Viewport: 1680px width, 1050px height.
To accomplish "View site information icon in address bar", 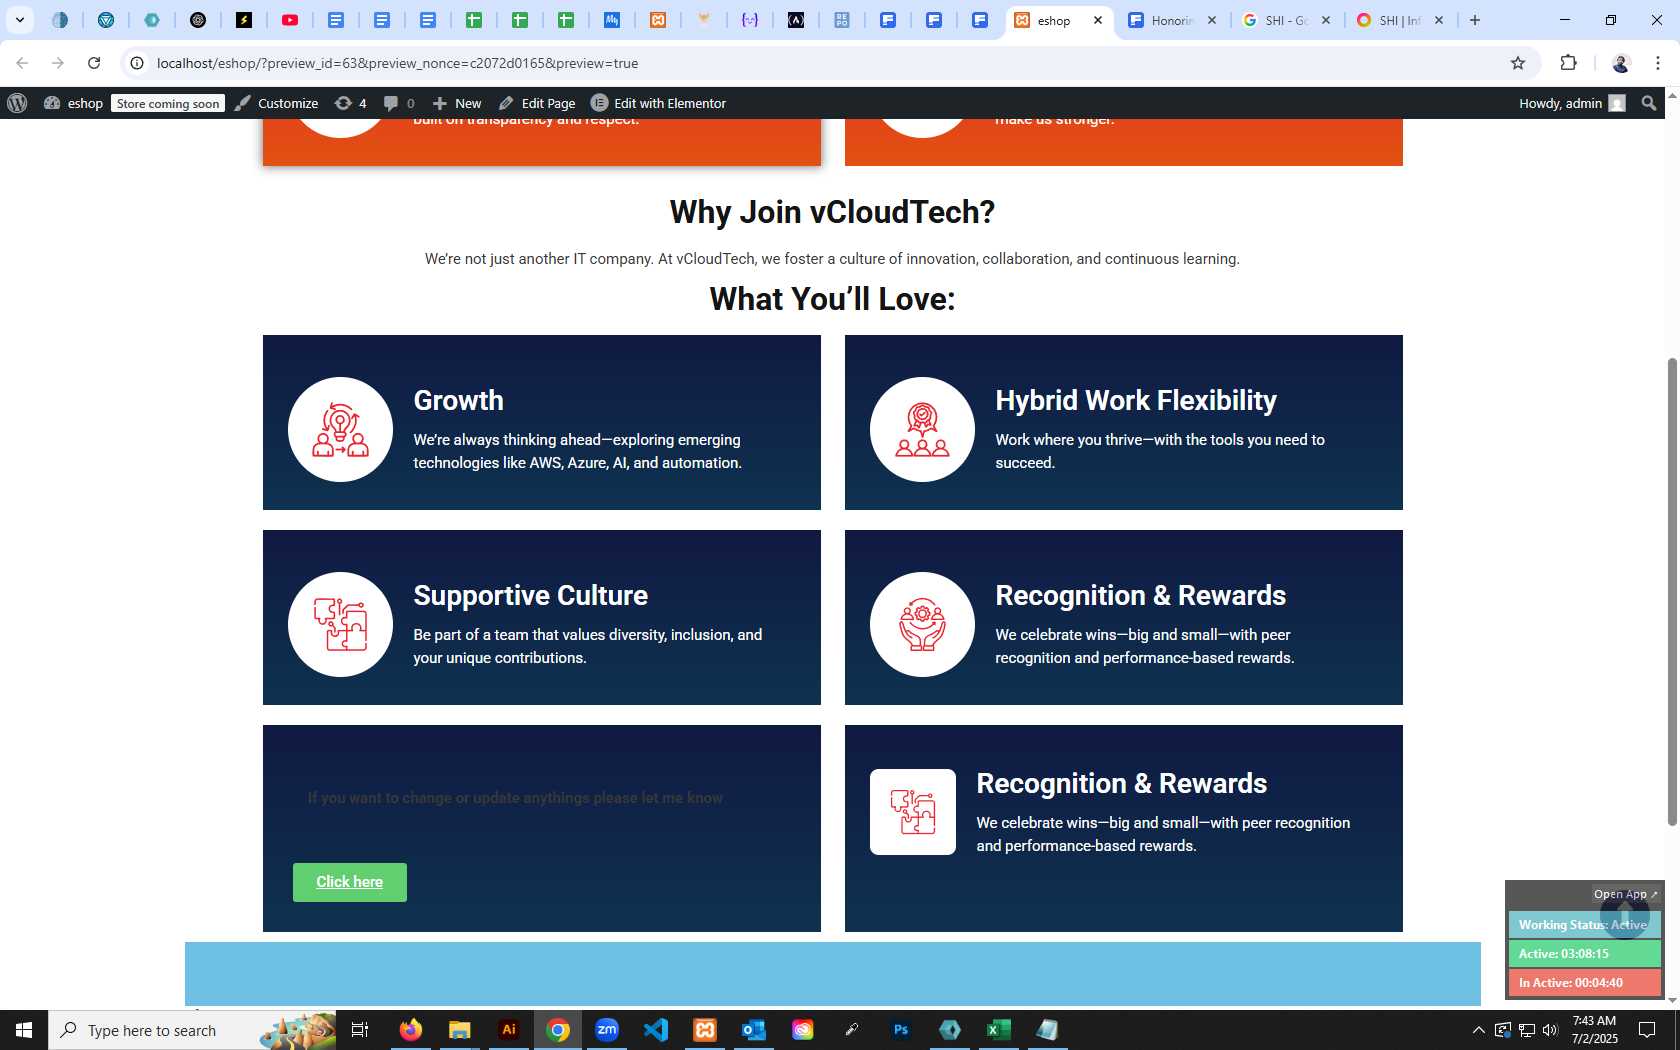I will click(137, 63).
